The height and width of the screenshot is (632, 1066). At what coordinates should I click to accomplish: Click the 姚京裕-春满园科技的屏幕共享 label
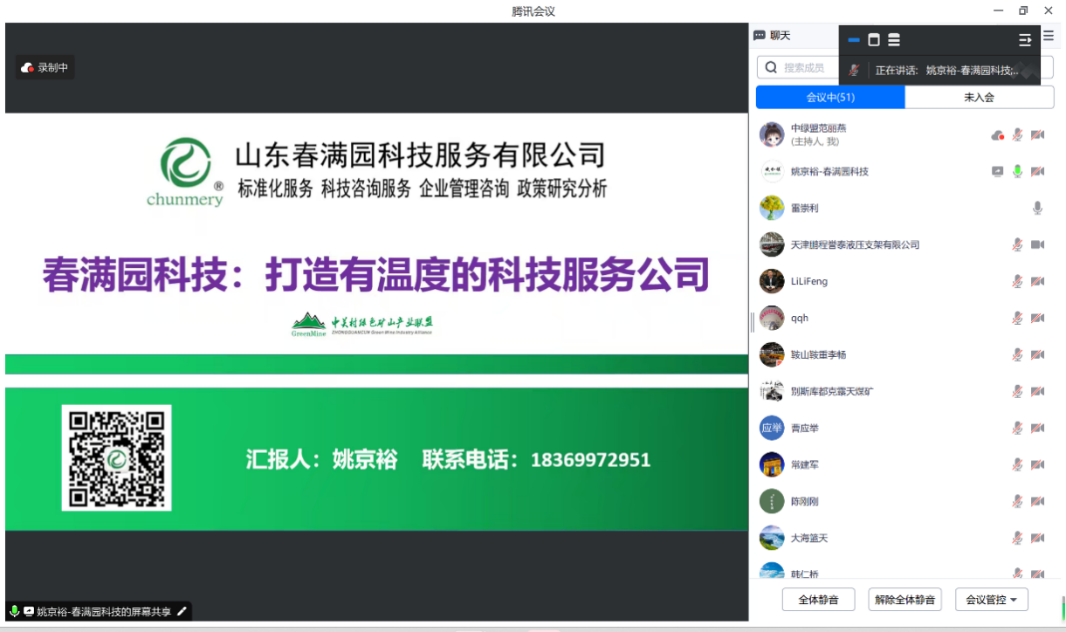tap(103, 612)
